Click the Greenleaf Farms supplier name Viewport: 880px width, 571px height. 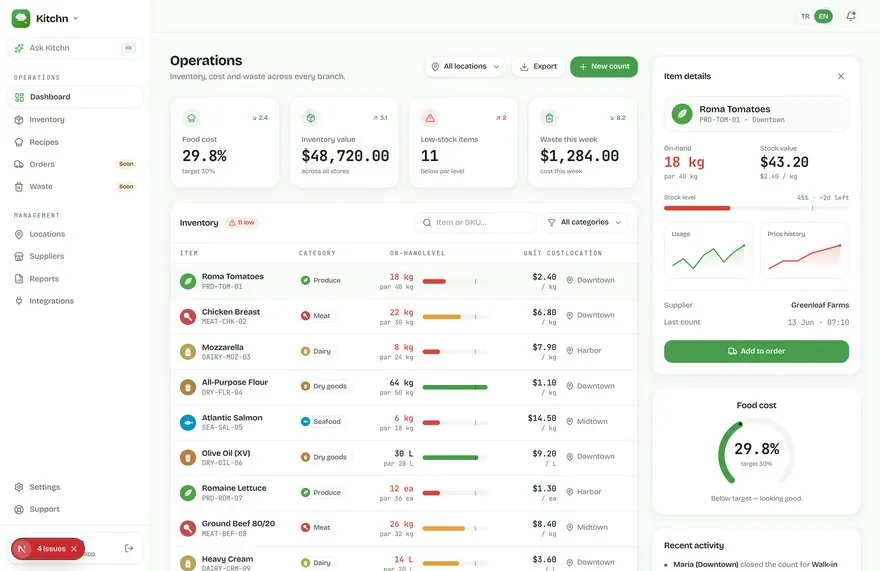pyautogui.click(x=820, y=305)
